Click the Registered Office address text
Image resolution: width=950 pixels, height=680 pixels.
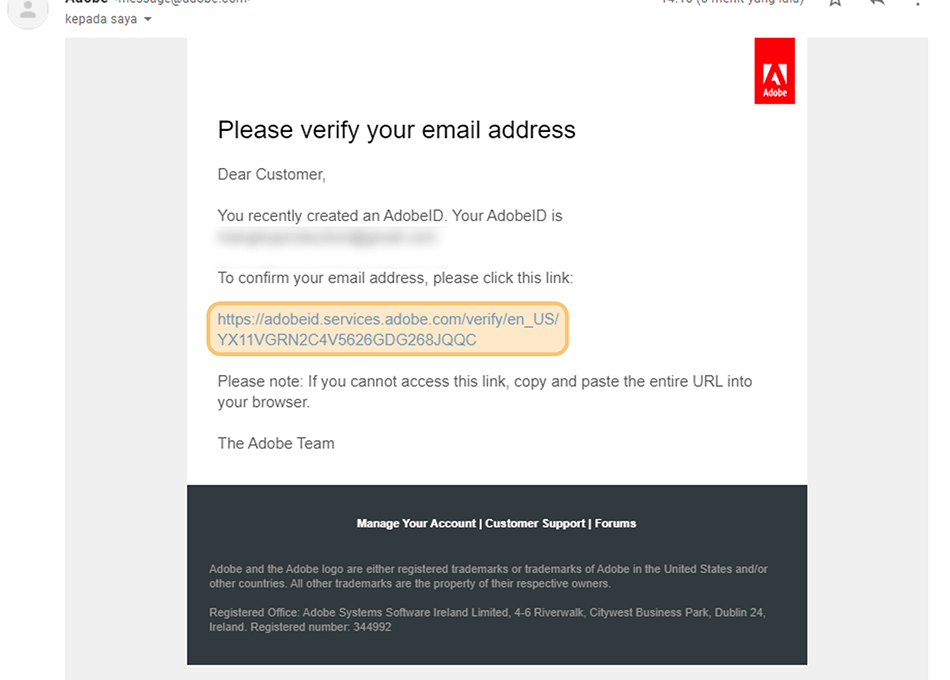point(487,619)
